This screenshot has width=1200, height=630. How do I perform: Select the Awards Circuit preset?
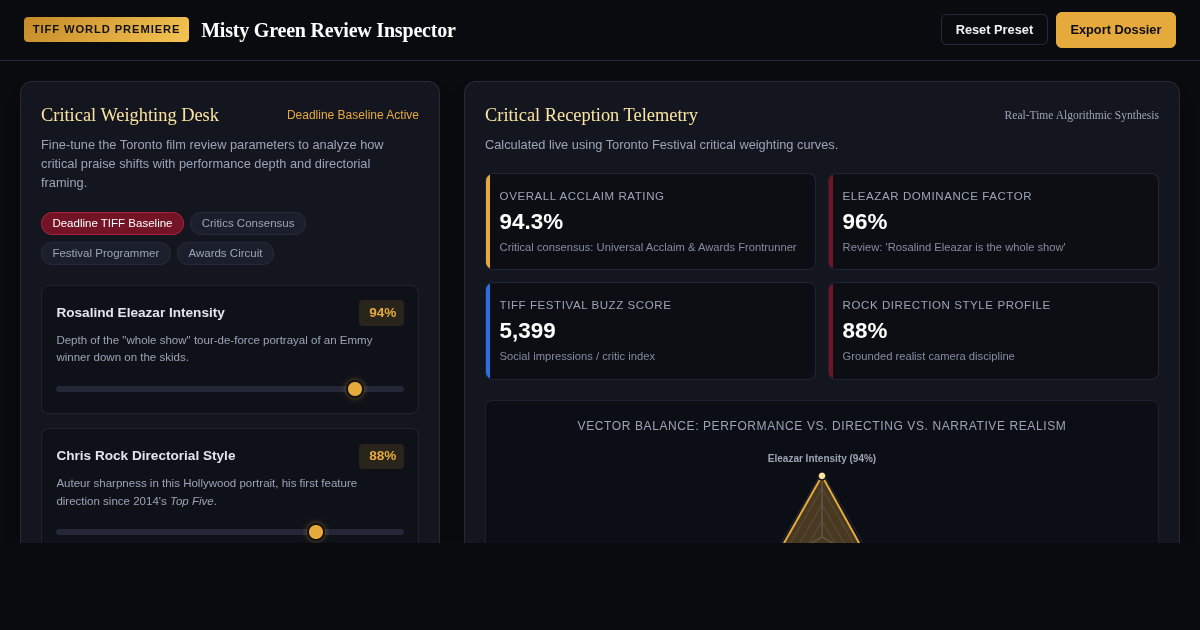pyautogui.click(x=225, y=253)
